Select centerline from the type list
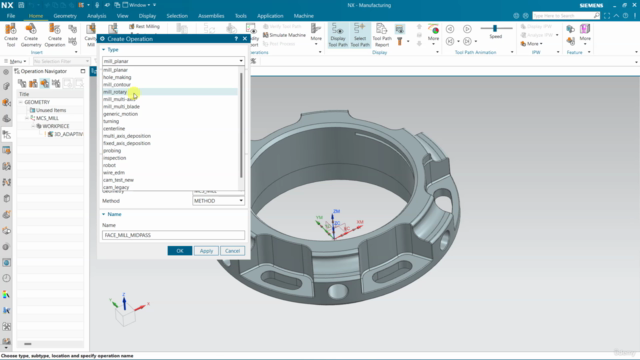 pos(170,129)
